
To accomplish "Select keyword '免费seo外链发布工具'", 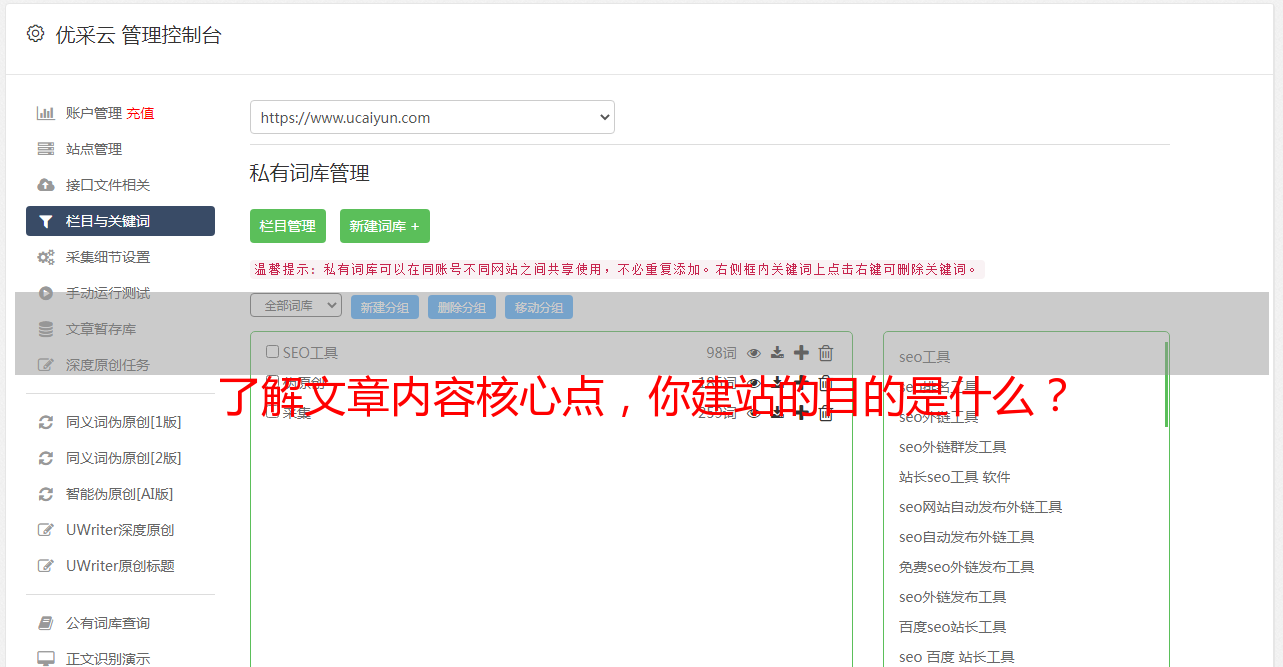I will coord(967,567).
